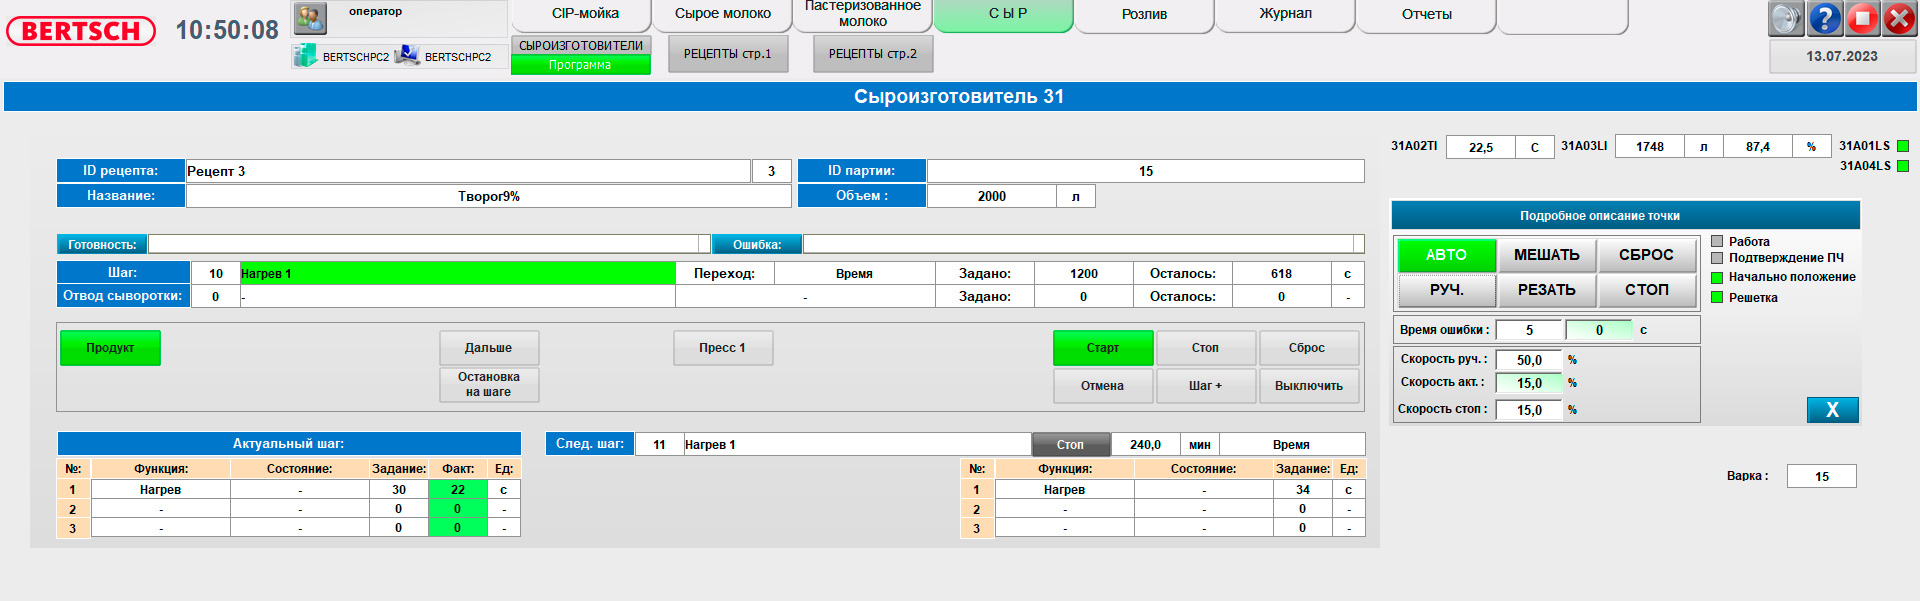The height and width of the screenshot is (601, 1920).
Task: Click the BERTSCHPC2 server icon
Action: [305, 56]
